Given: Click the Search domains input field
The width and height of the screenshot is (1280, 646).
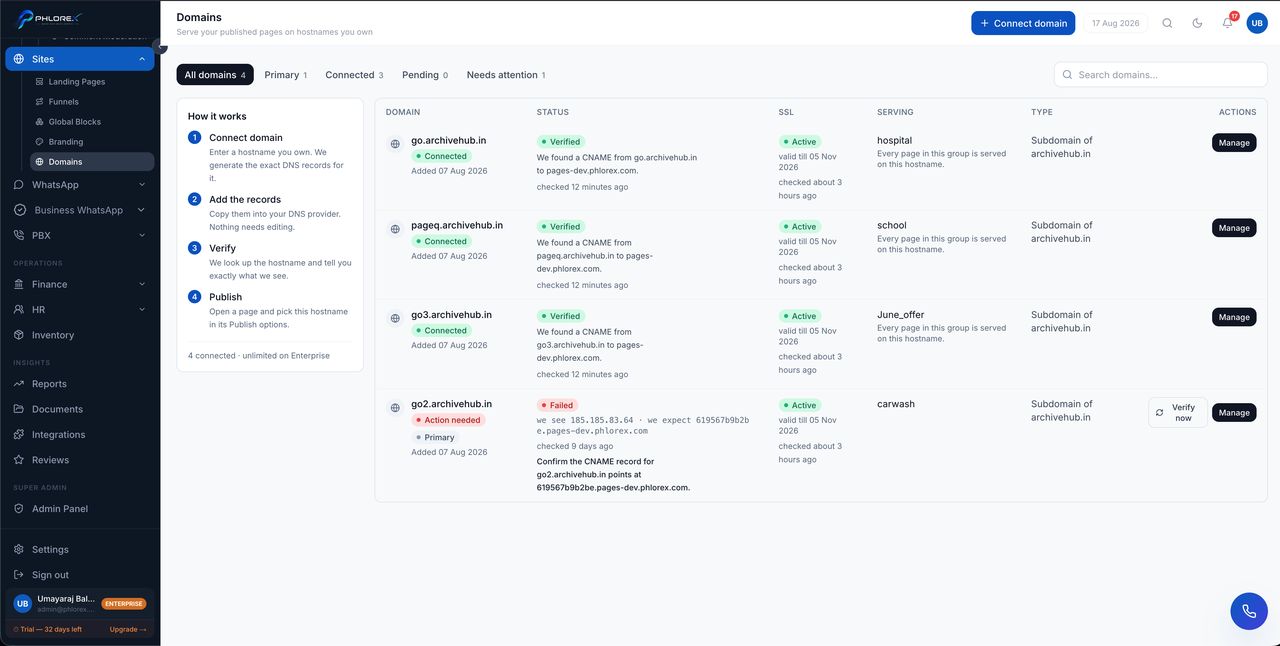Looking at the screenshot, I should tap(1161, 75).
